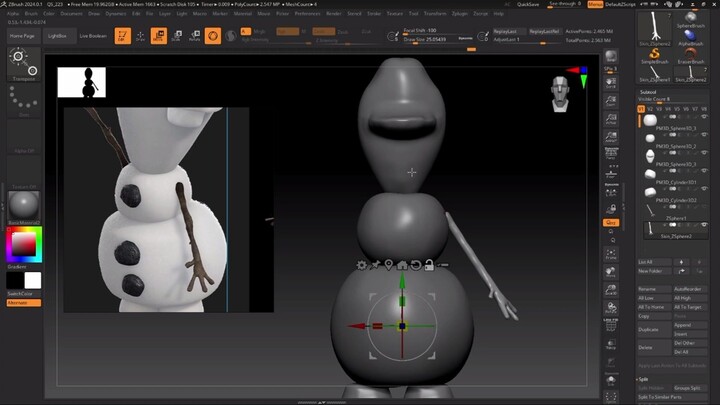Image resolution: width=720 pixels, height=405 pixels.
Task: Pick the SimpleBrush tool icon
Action: click(x=655, y=56)
